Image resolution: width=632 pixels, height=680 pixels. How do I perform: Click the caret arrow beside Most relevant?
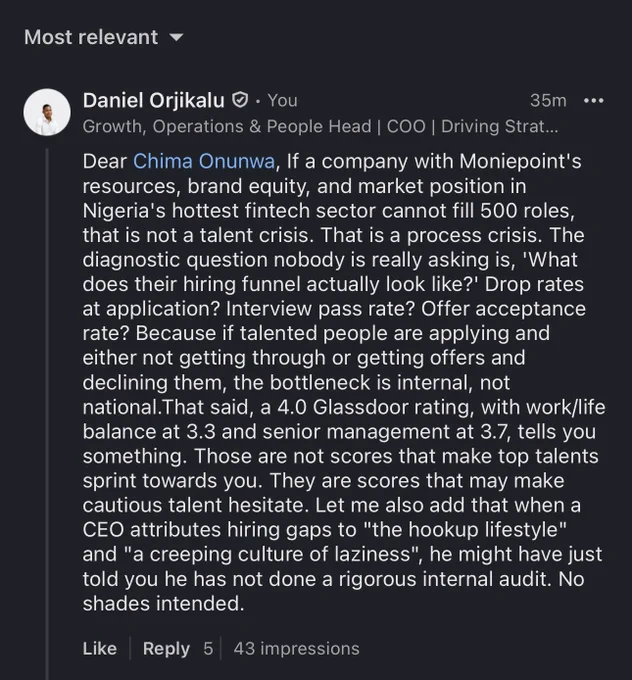[x=176, y=38]
